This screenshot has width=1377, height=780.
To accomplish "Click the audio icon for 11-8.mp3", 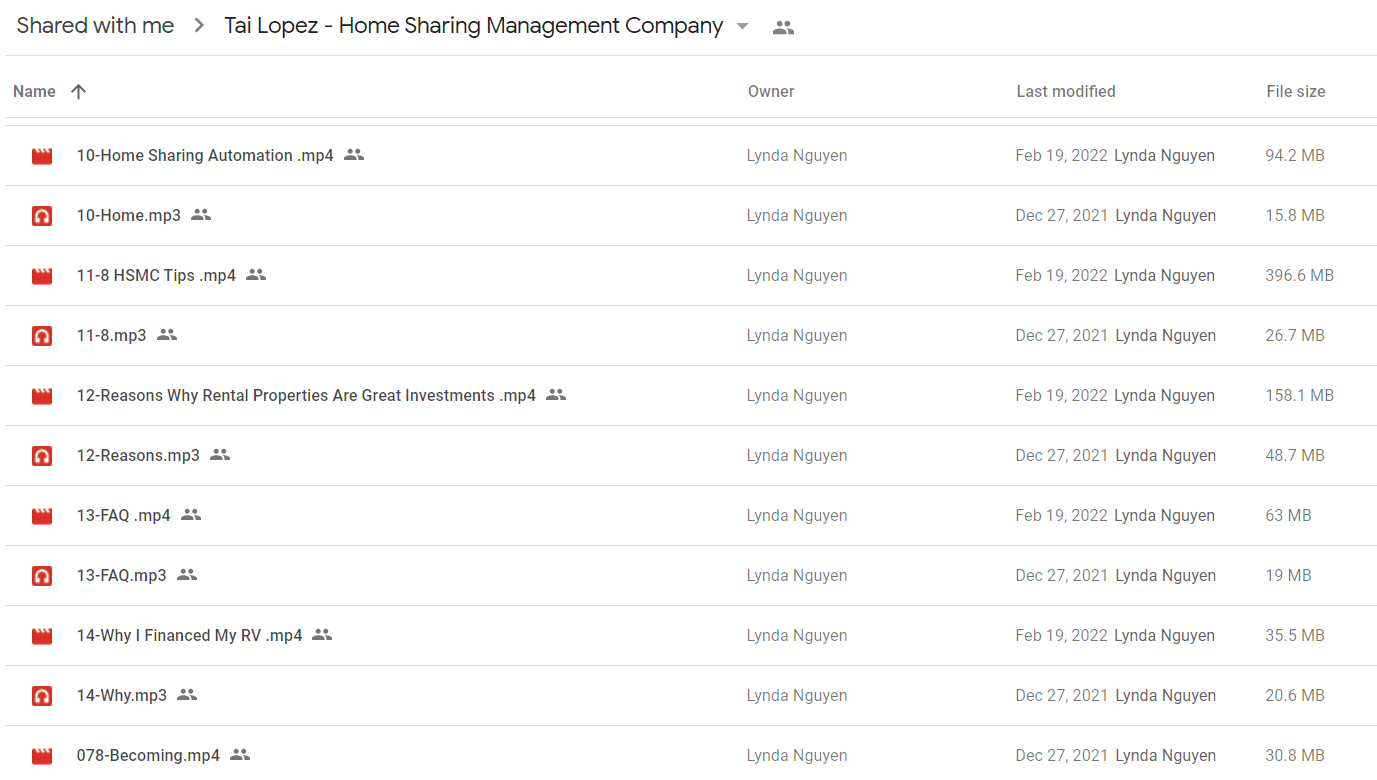I will point(42,336).
